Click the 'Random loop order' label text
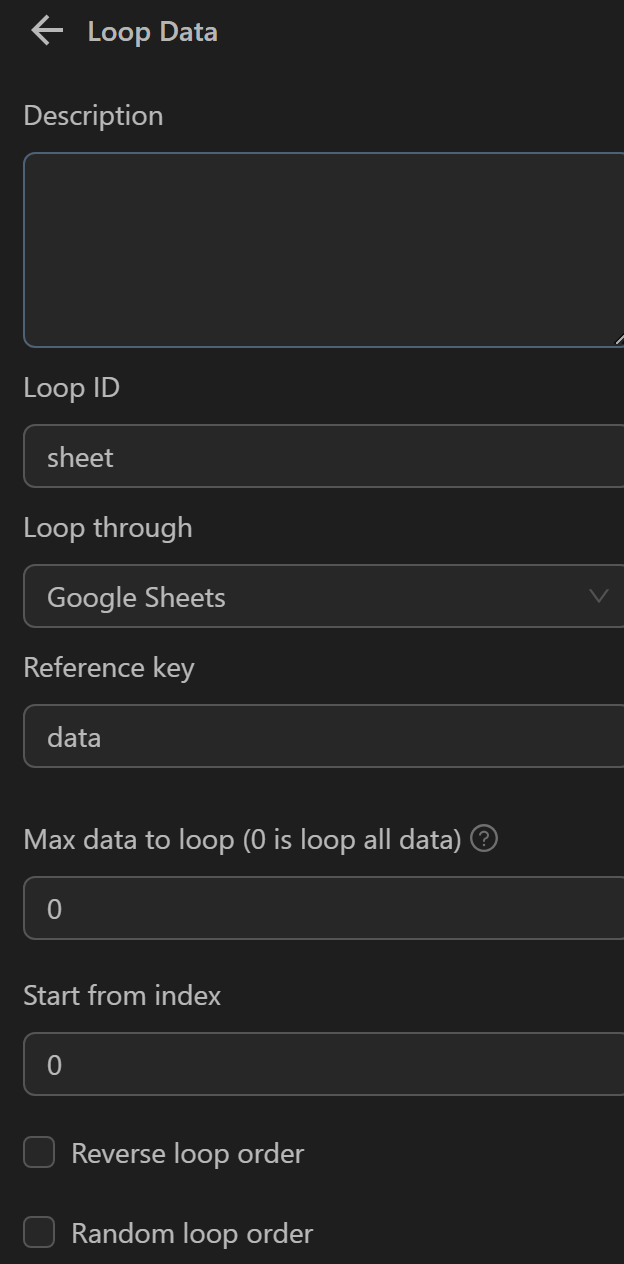 (x=192, y=1233)
